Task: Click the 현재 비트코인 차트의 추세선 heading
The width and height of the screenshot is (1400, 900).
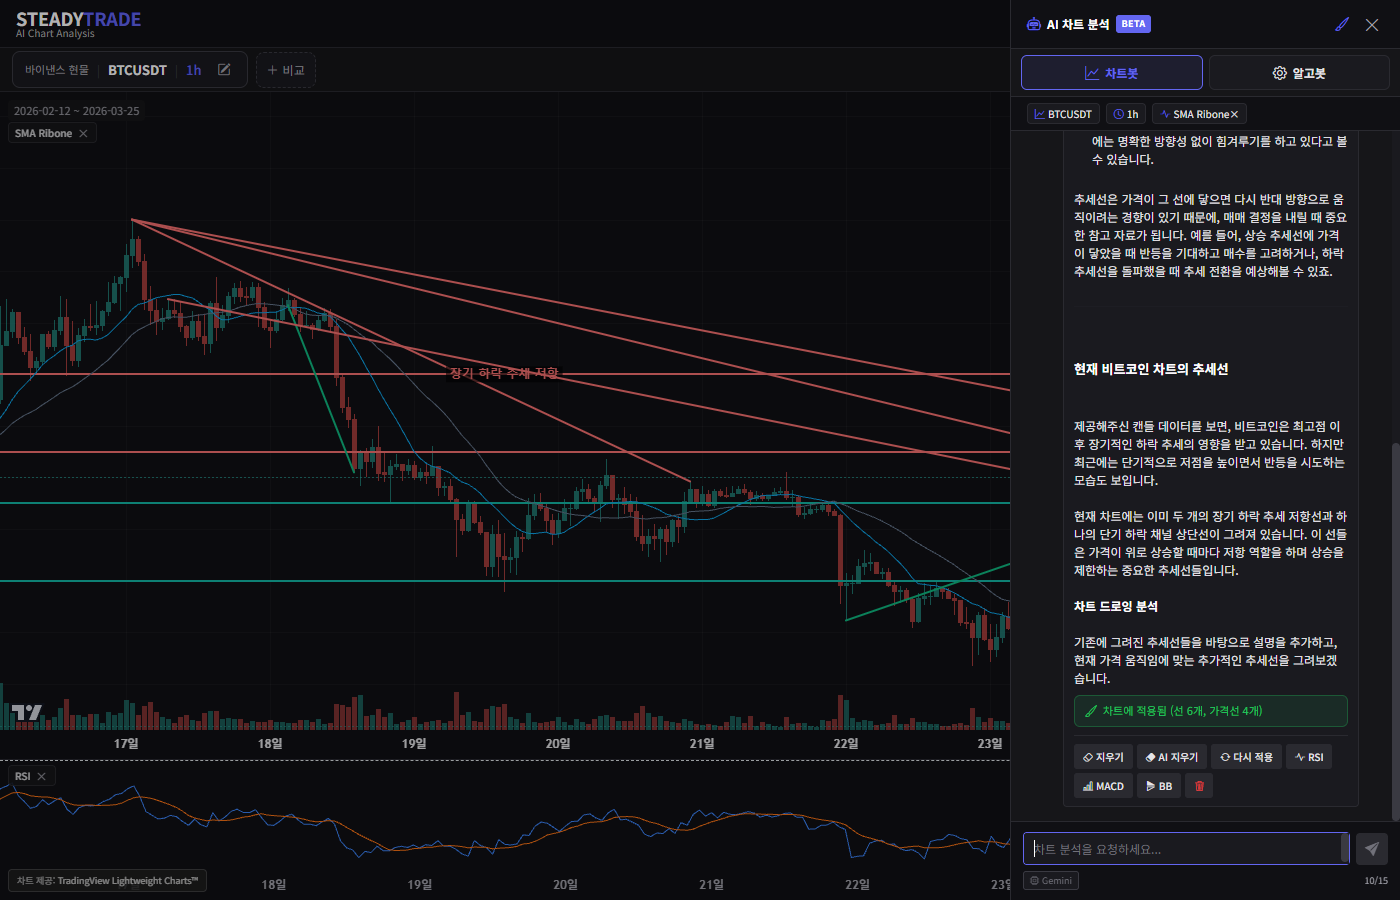Action: coord(1151,369)
